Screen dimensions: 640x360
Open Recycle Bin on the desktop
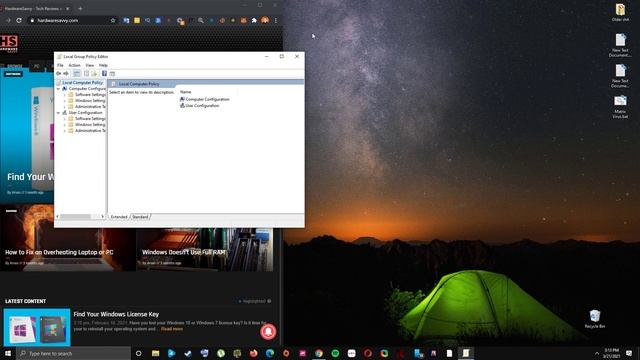[x=595, y=319]
